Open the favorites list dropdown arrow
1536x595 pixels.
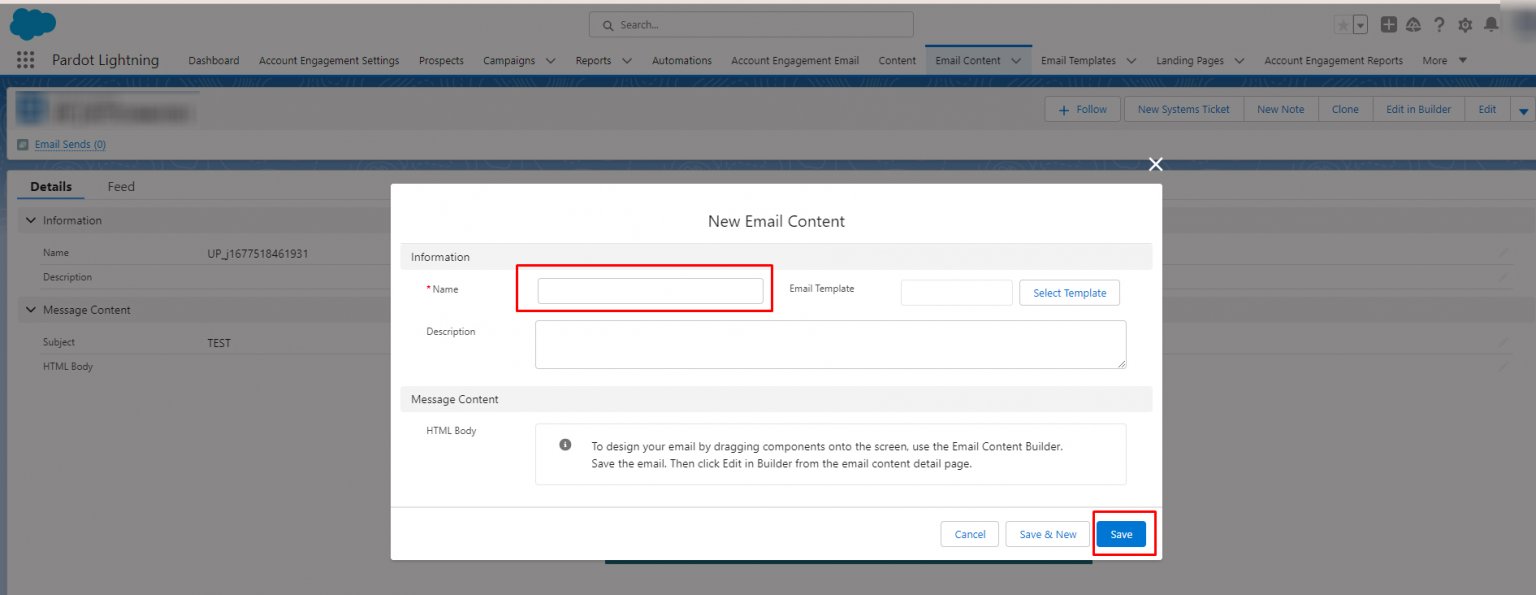[1360, 25]
